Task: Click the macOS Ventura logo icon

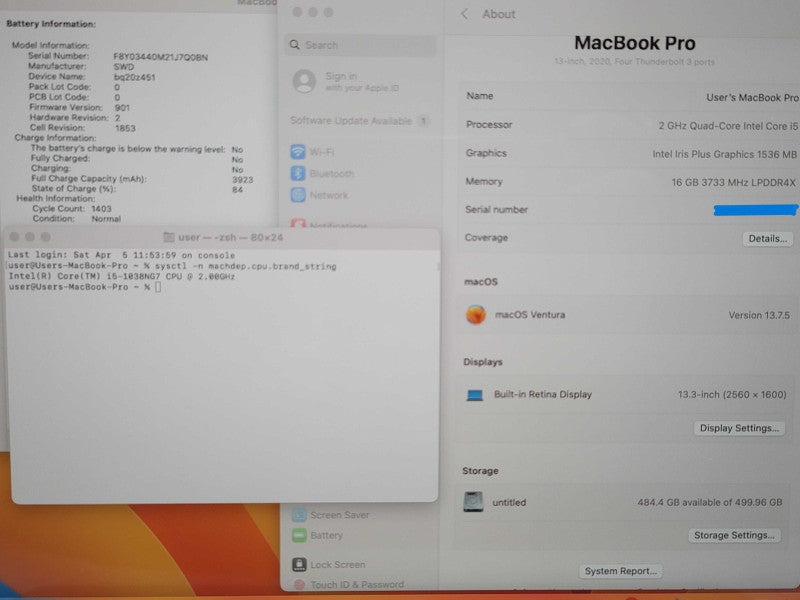Action: [x=476, y=314]
